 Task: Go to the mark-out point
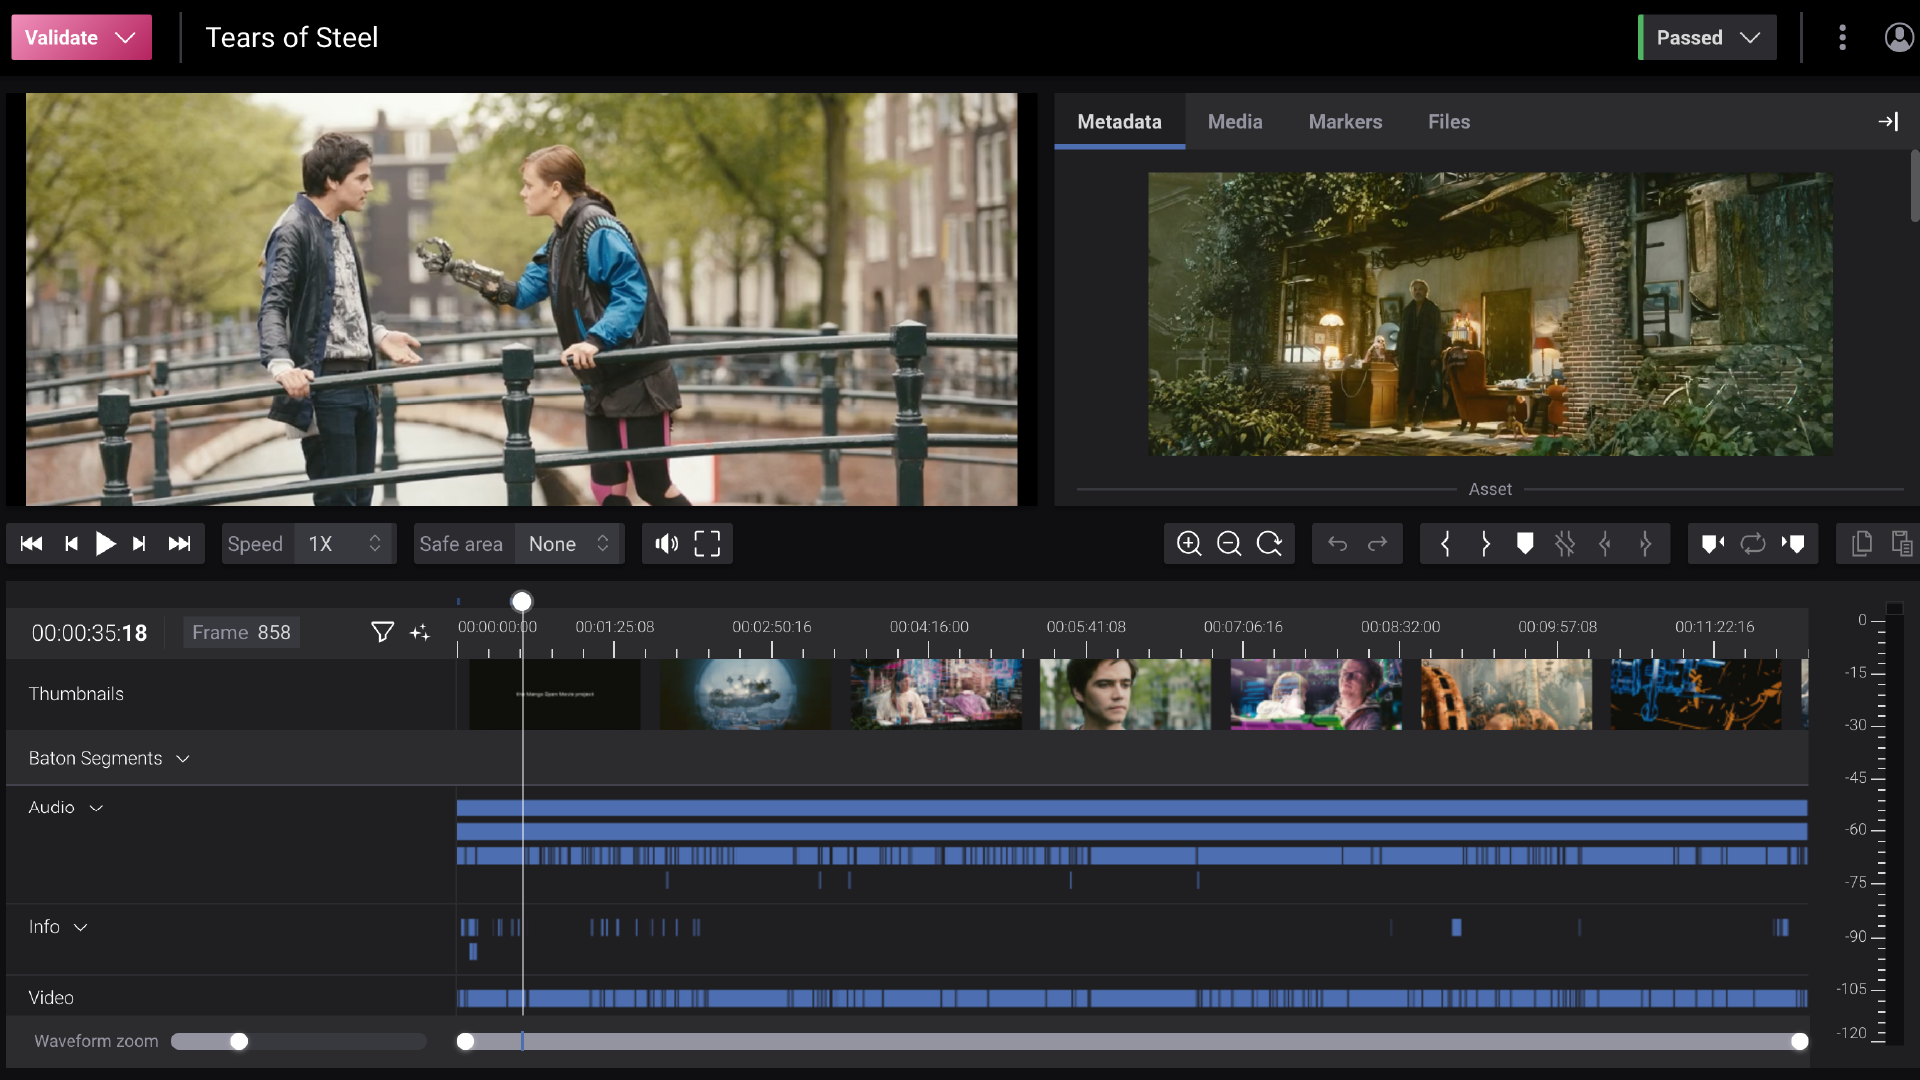[1645, 544]
